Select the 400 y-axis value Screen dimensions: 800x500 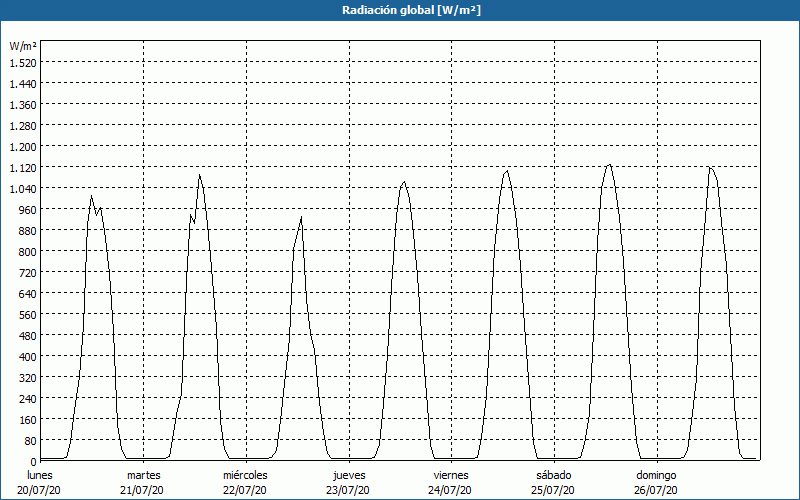point(28,357)
